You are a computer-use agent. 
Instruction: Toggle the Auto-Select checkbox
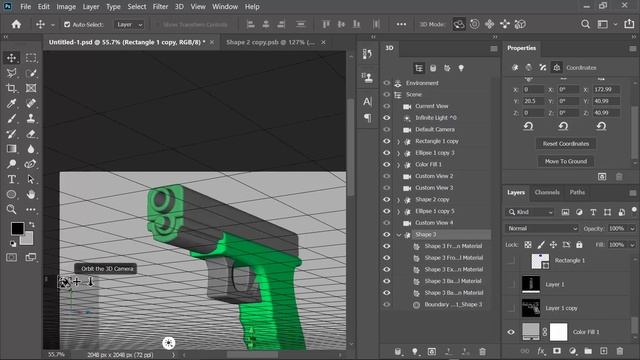click(x=67, y=24)
